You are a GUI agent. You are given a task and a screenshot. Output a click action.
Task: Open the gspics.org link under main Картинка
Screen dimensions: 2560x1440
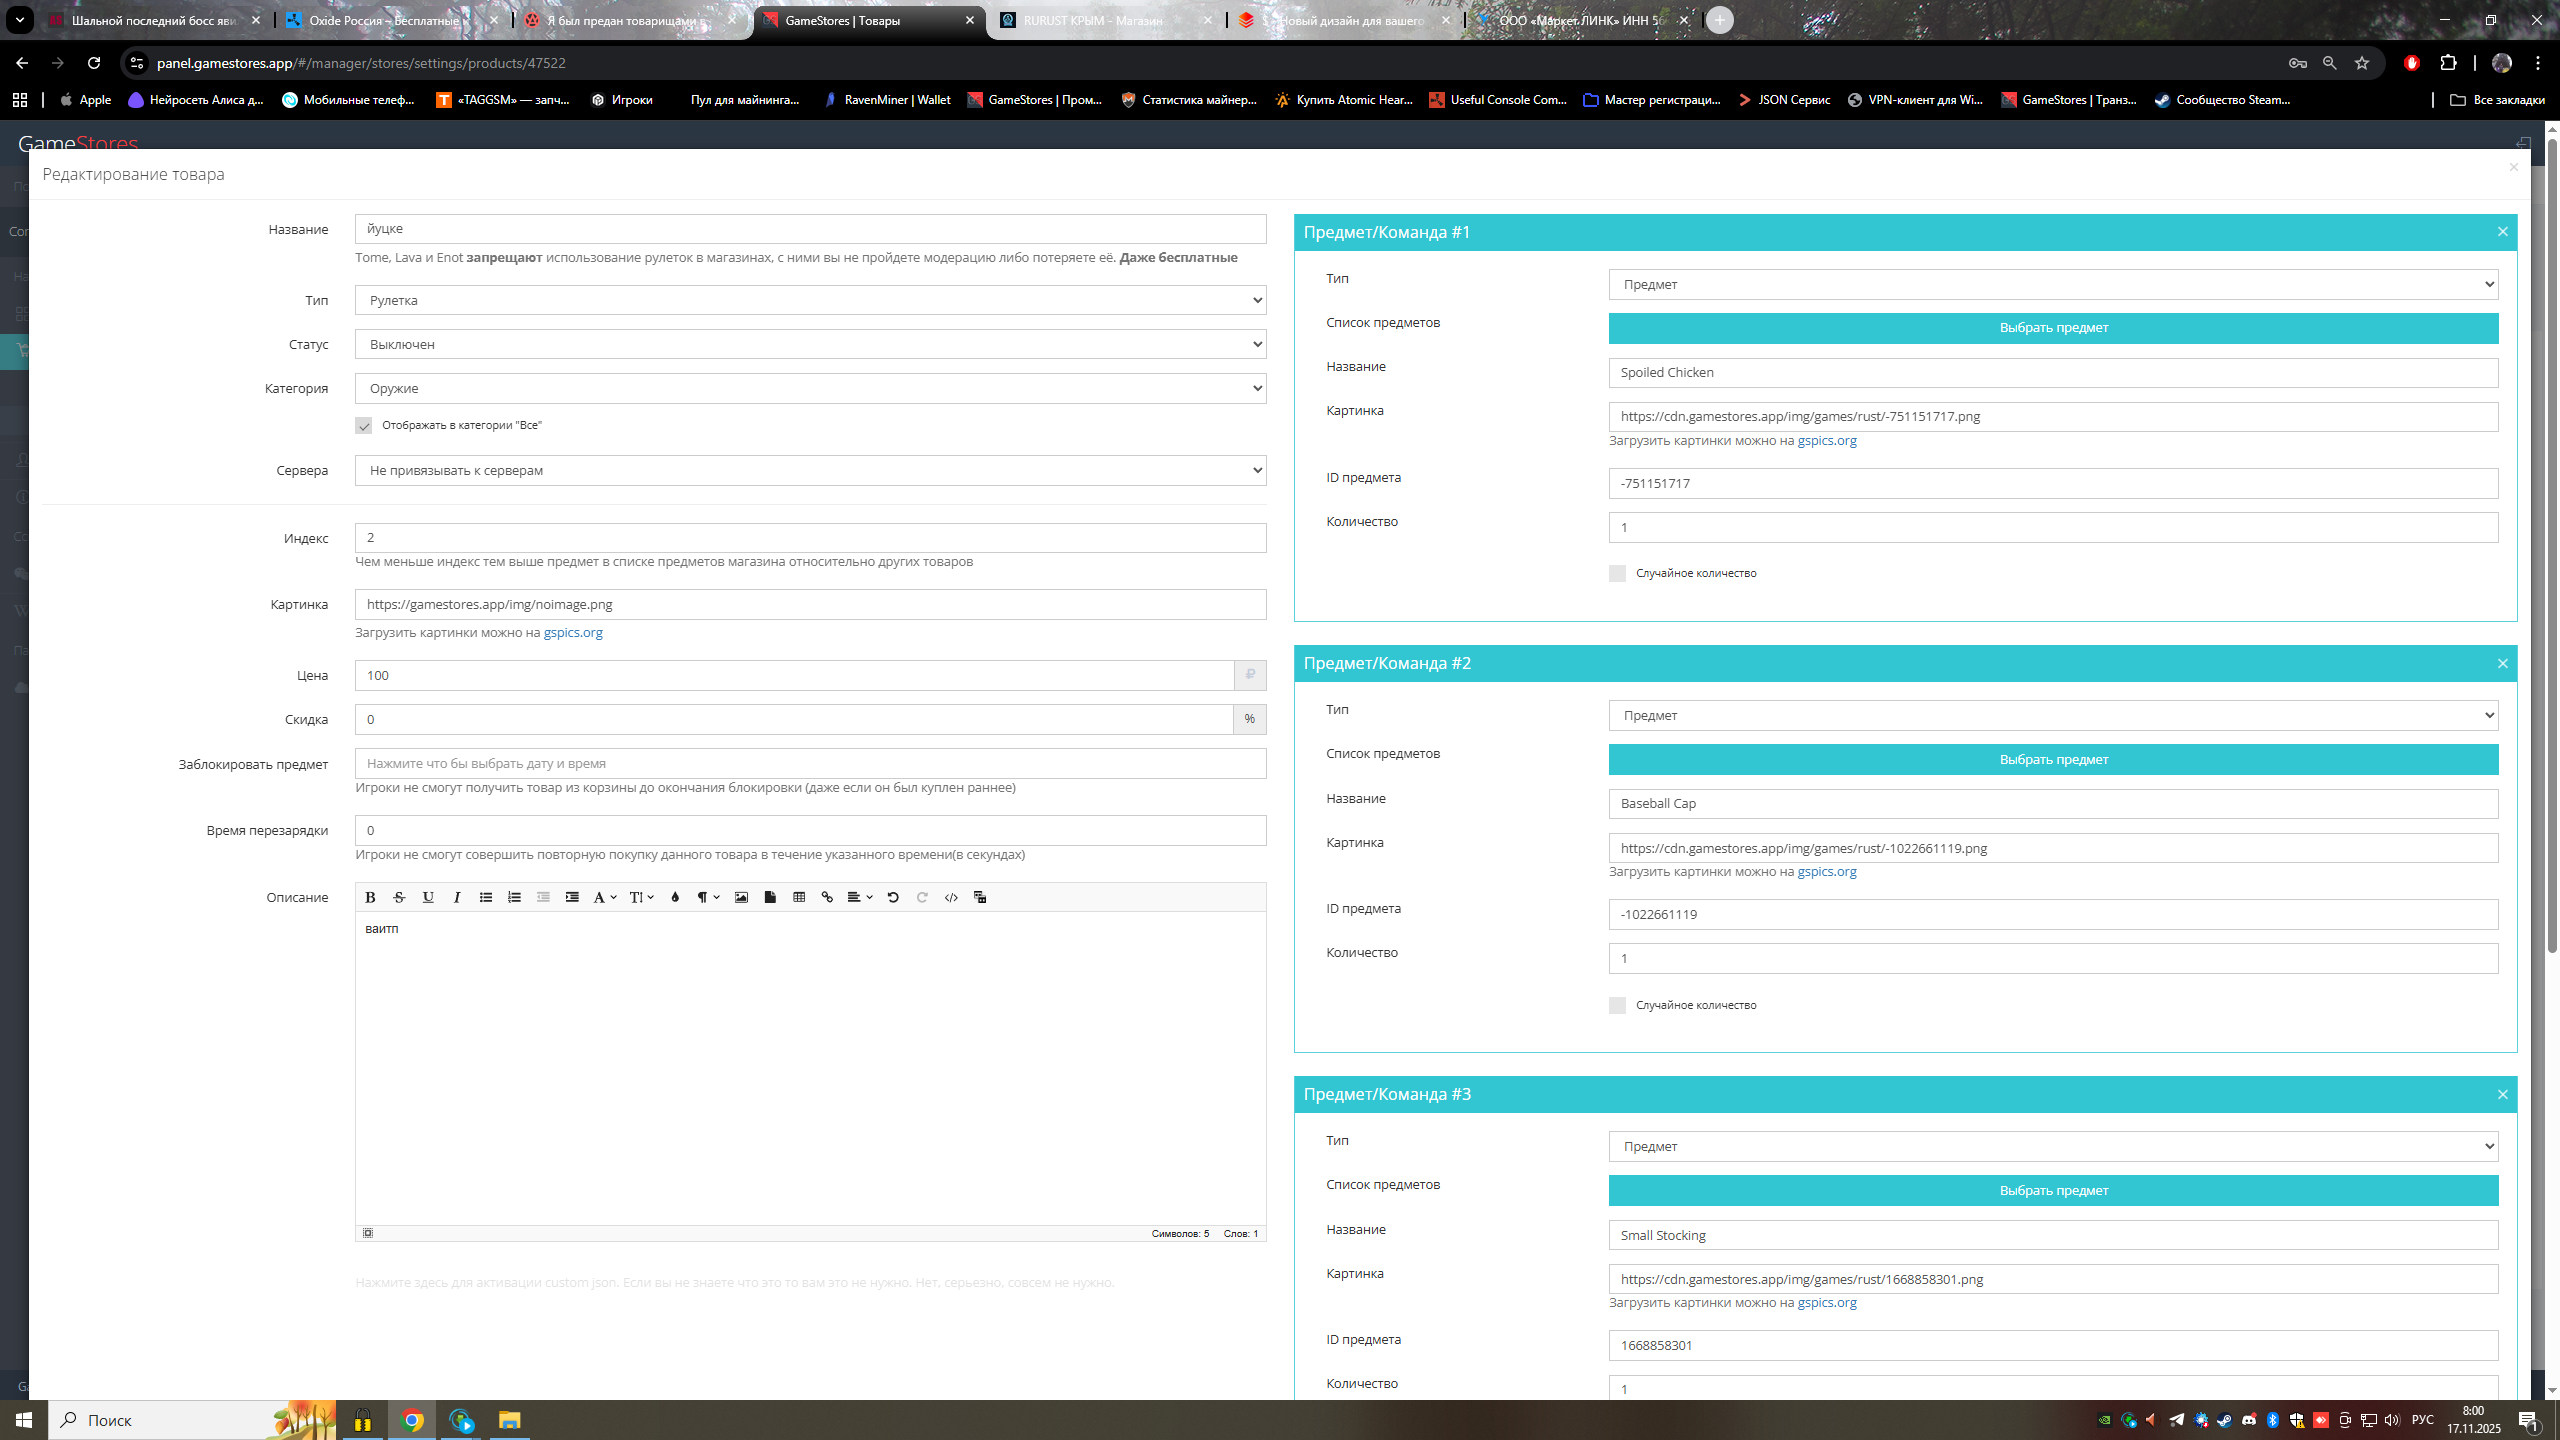click(573, 632)
